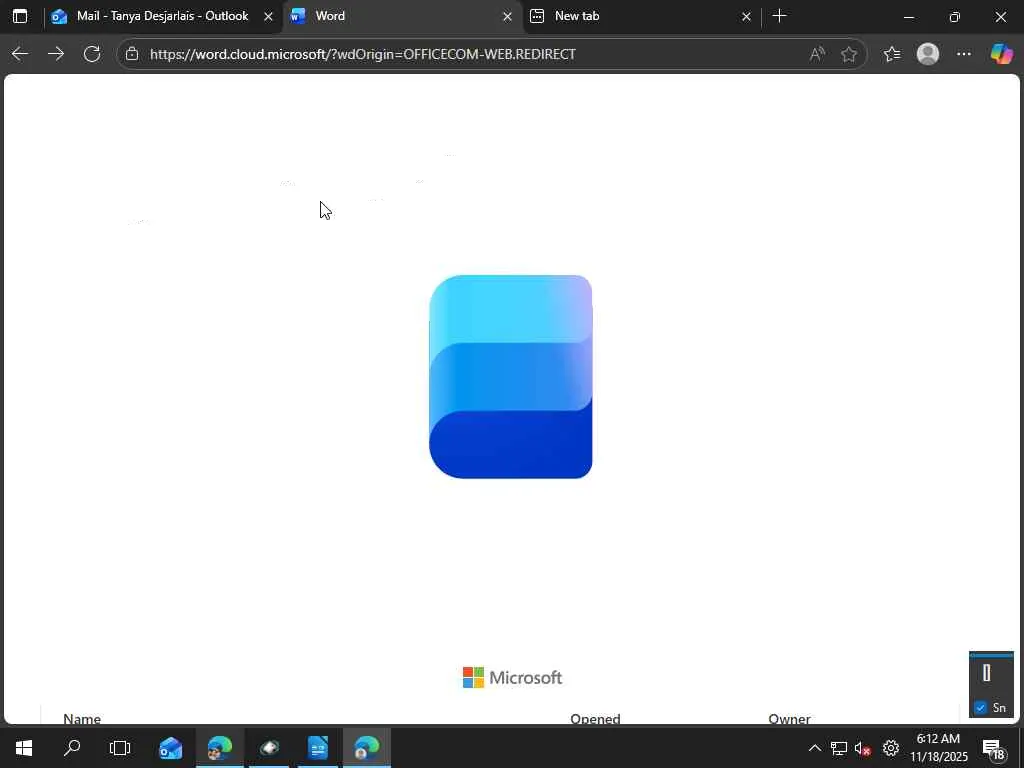Start Read aloud from the address bar

coord(817,54)
